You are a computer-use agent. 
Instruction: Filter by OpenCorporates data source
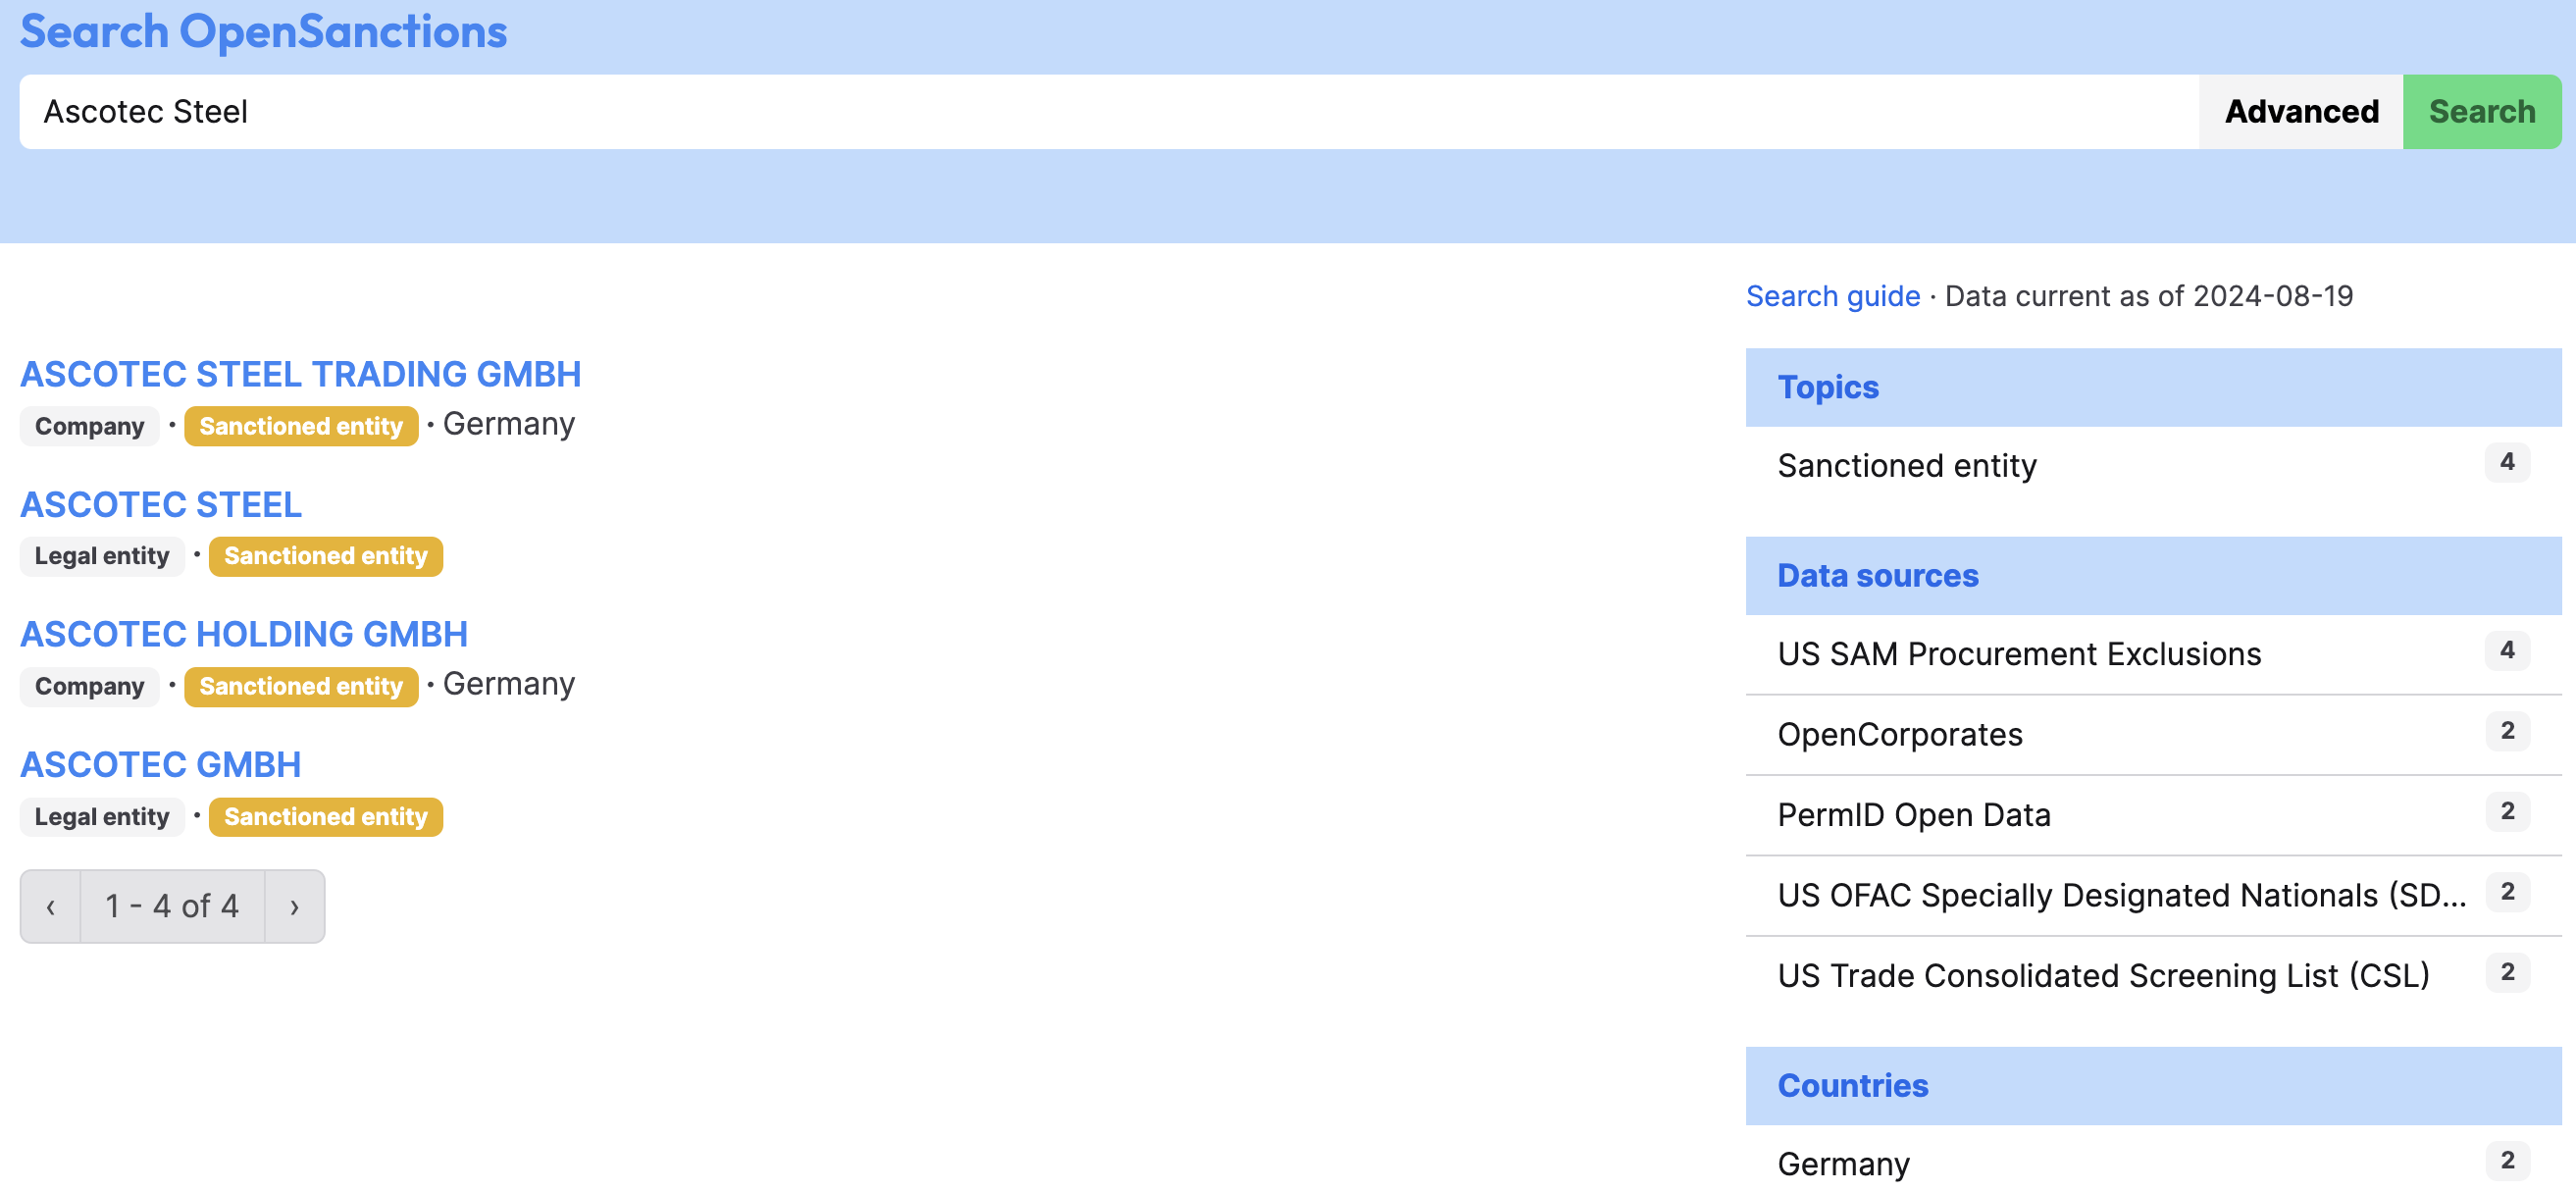2153,735
